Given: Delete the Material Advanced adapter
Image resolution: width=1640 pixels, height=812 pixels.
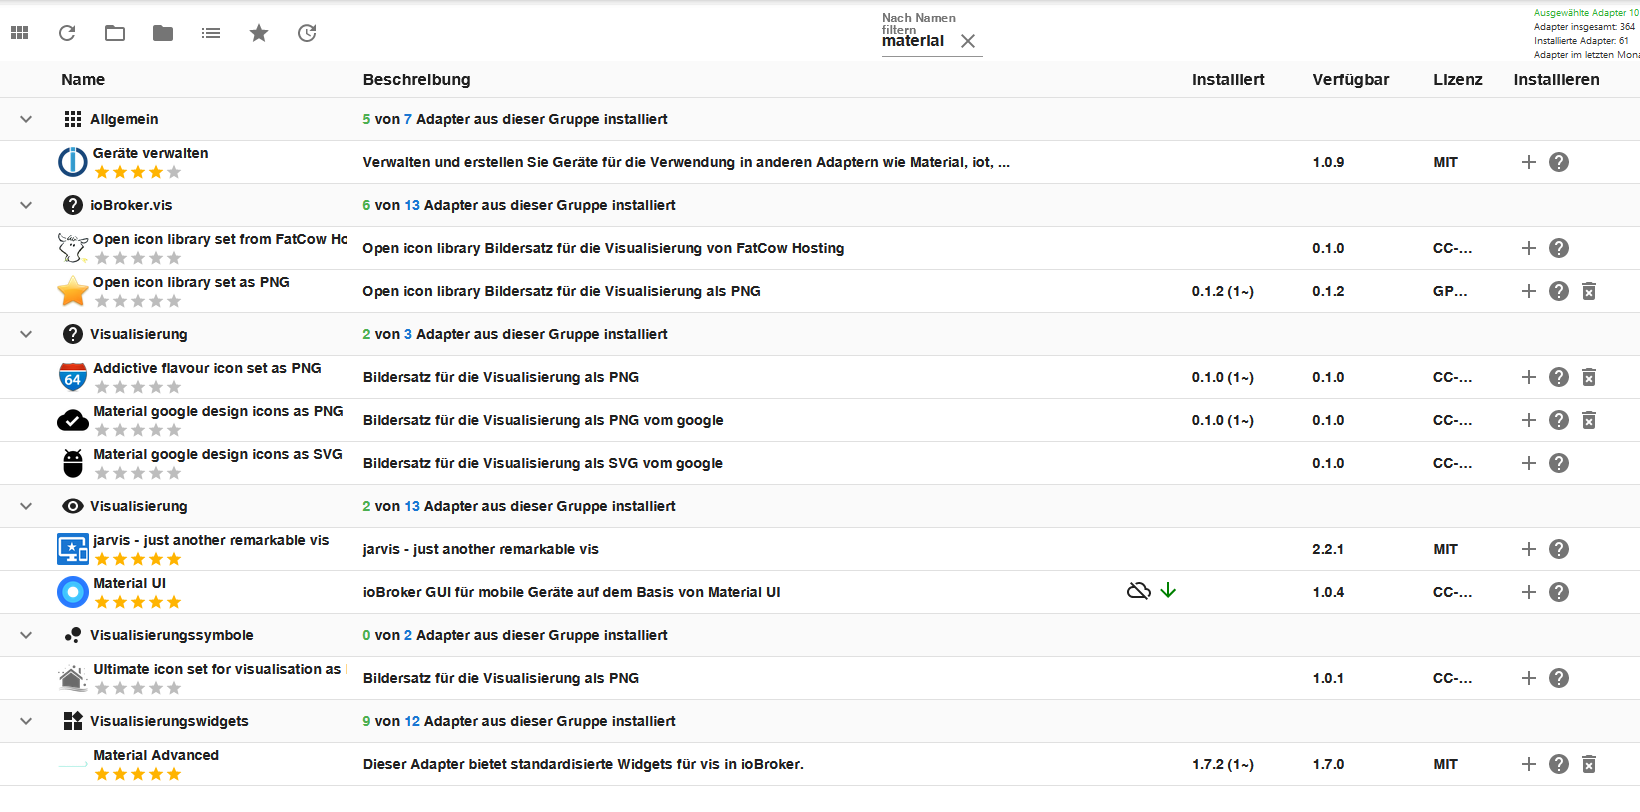Looking at the screenshot, I should click(1589, 764).
